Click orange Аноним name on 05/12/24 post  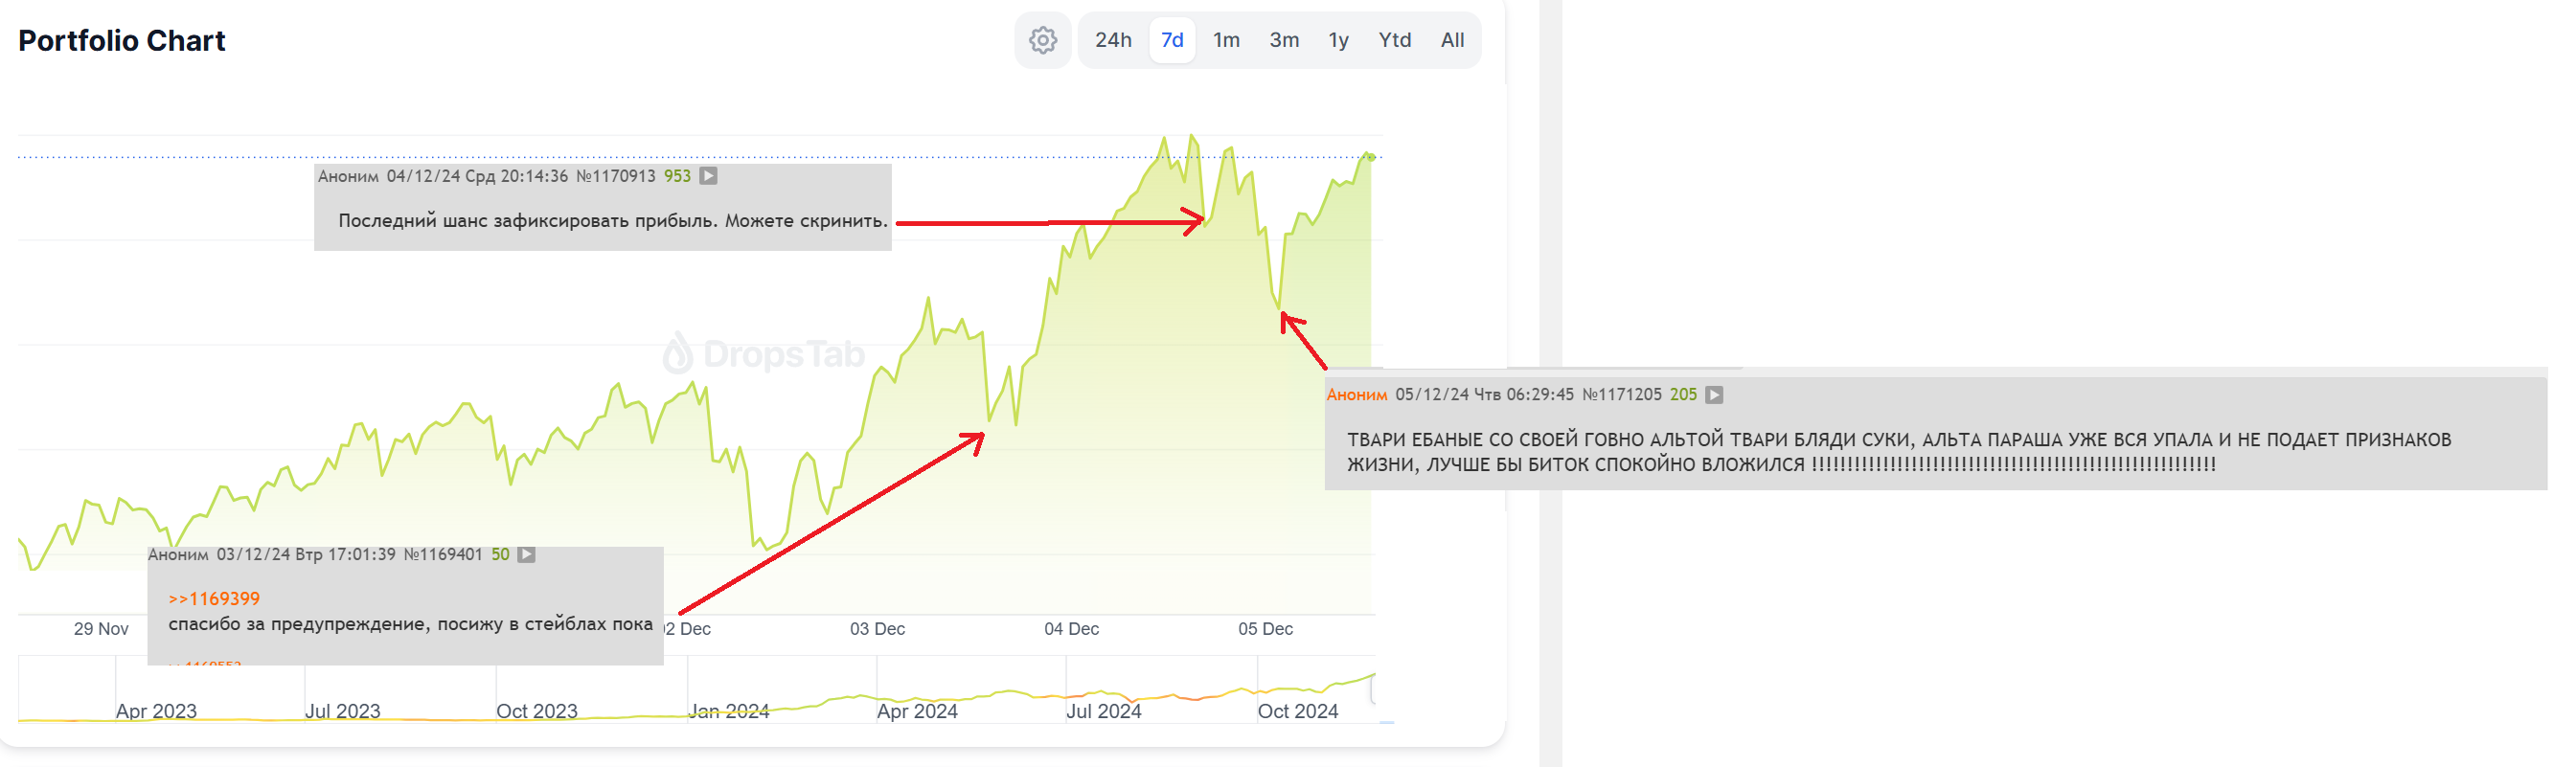[1356, 395]
